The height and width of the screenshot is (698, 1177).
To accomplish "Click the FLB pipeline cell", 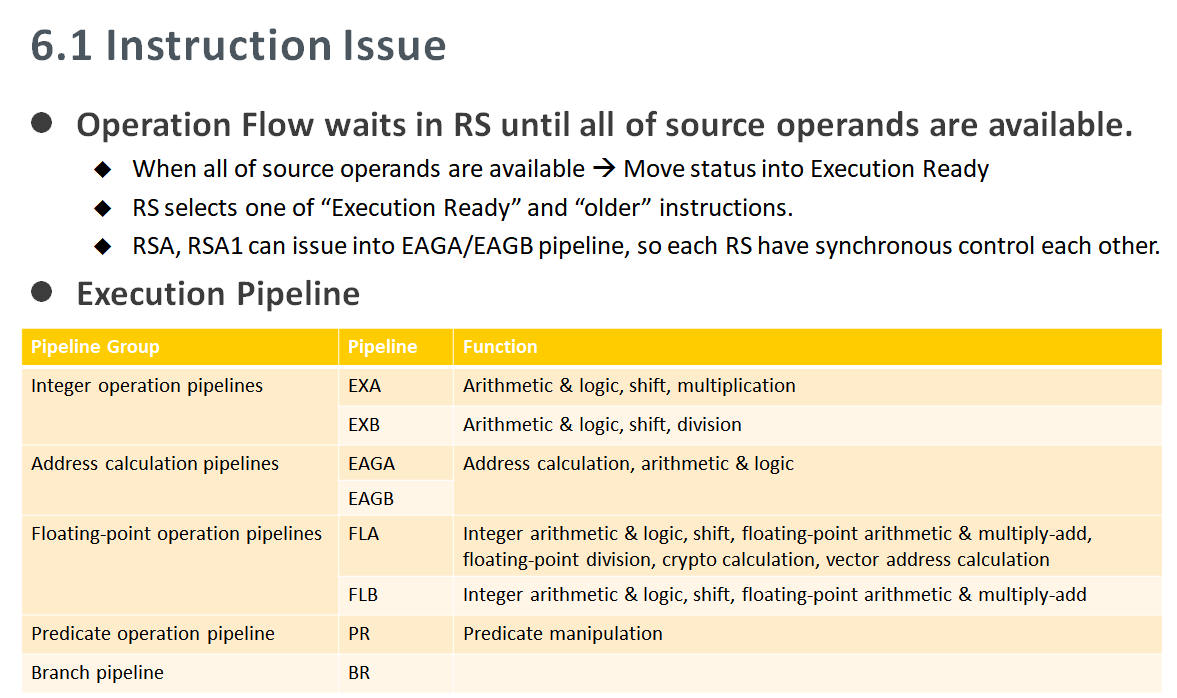I will point(396,595).
